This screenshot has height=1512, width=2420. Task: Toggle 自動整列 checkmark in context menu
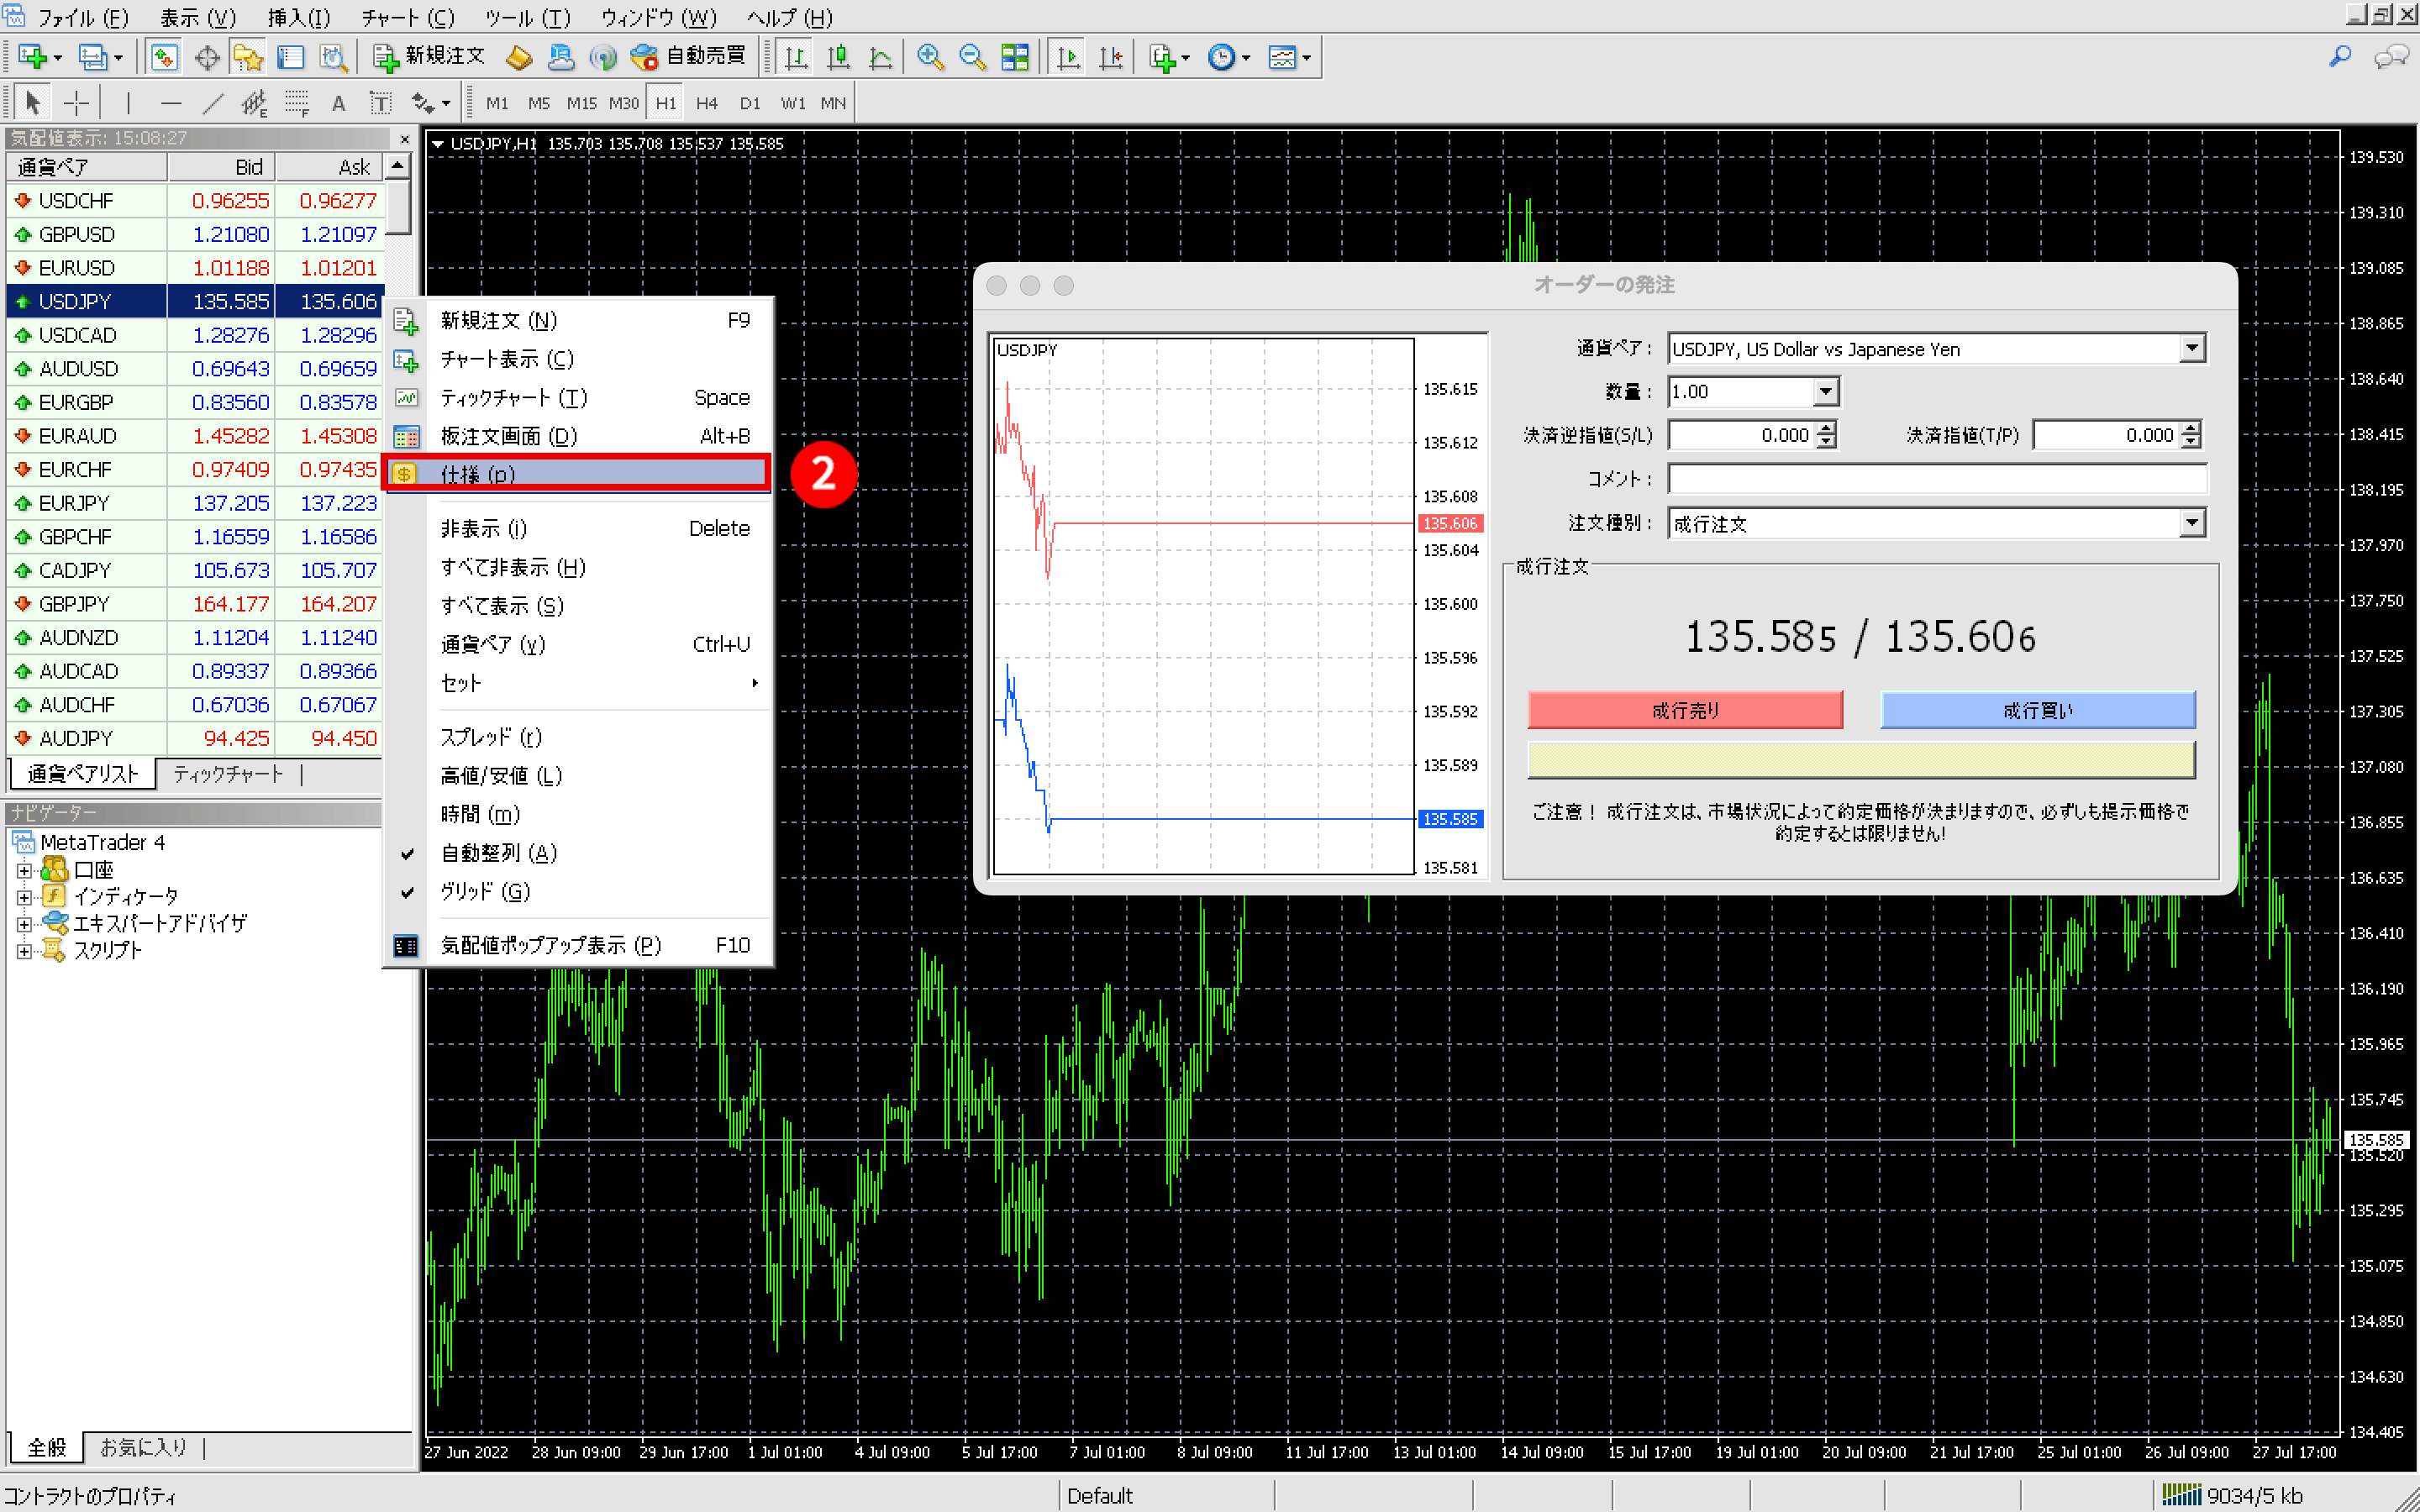coord(498,853)
